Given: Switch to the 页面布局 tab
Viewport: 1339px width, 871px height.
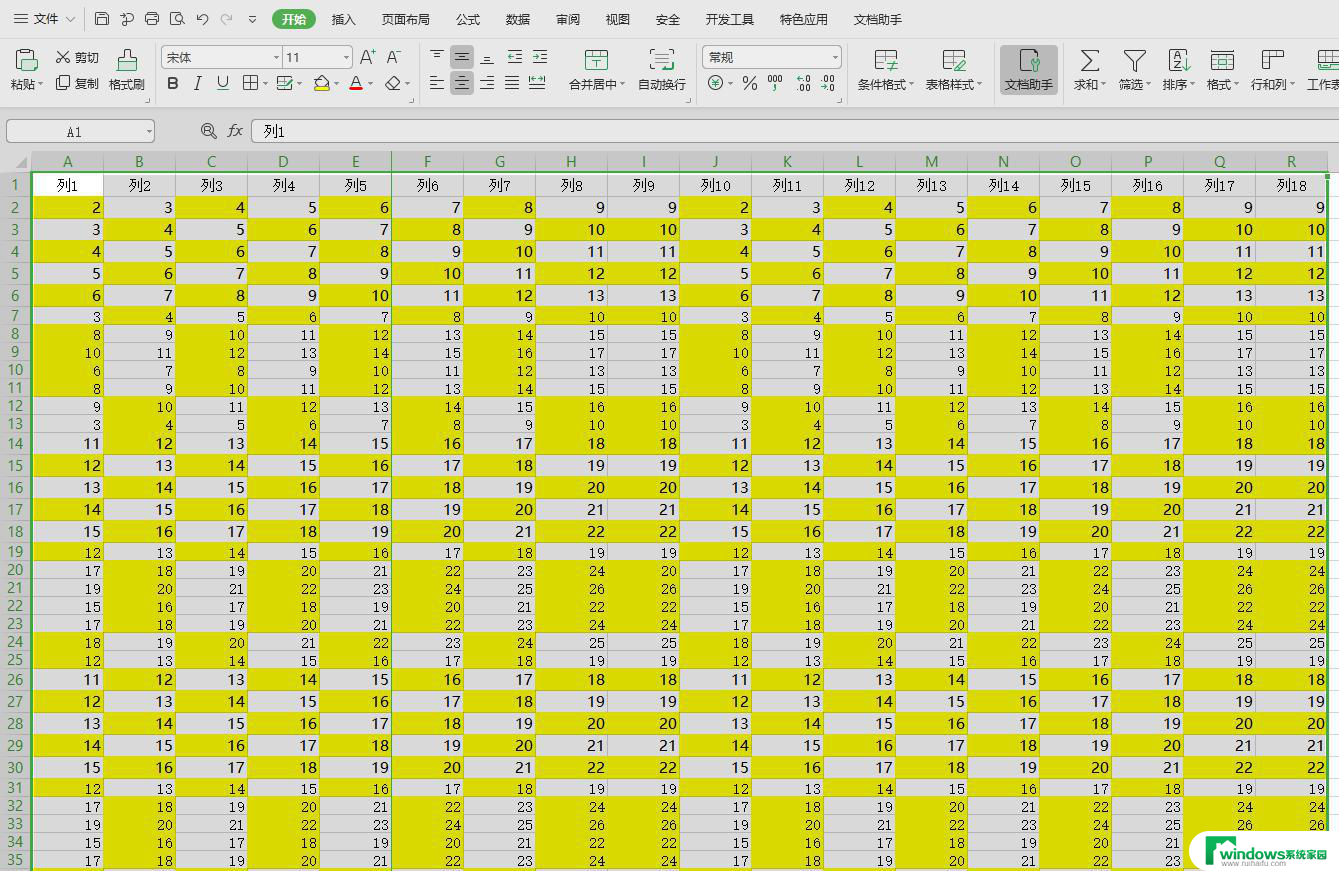Looking at the screenshot, I should coord(406,19).
